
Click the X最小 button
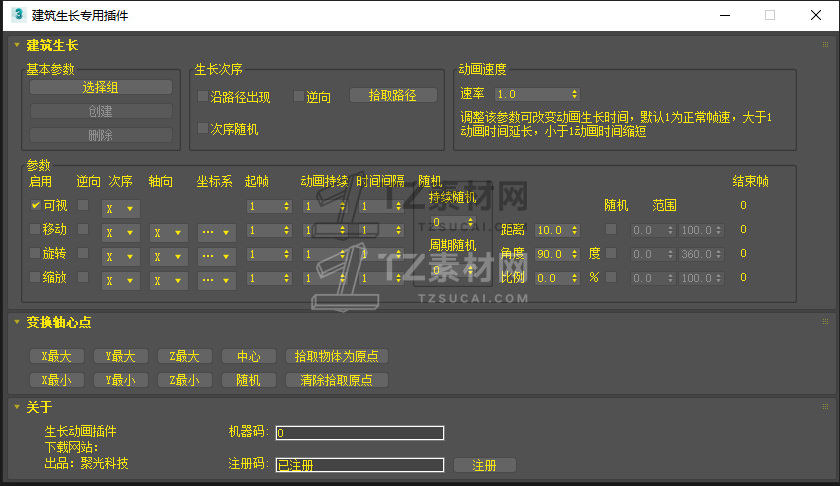click(x=57, y=380)
